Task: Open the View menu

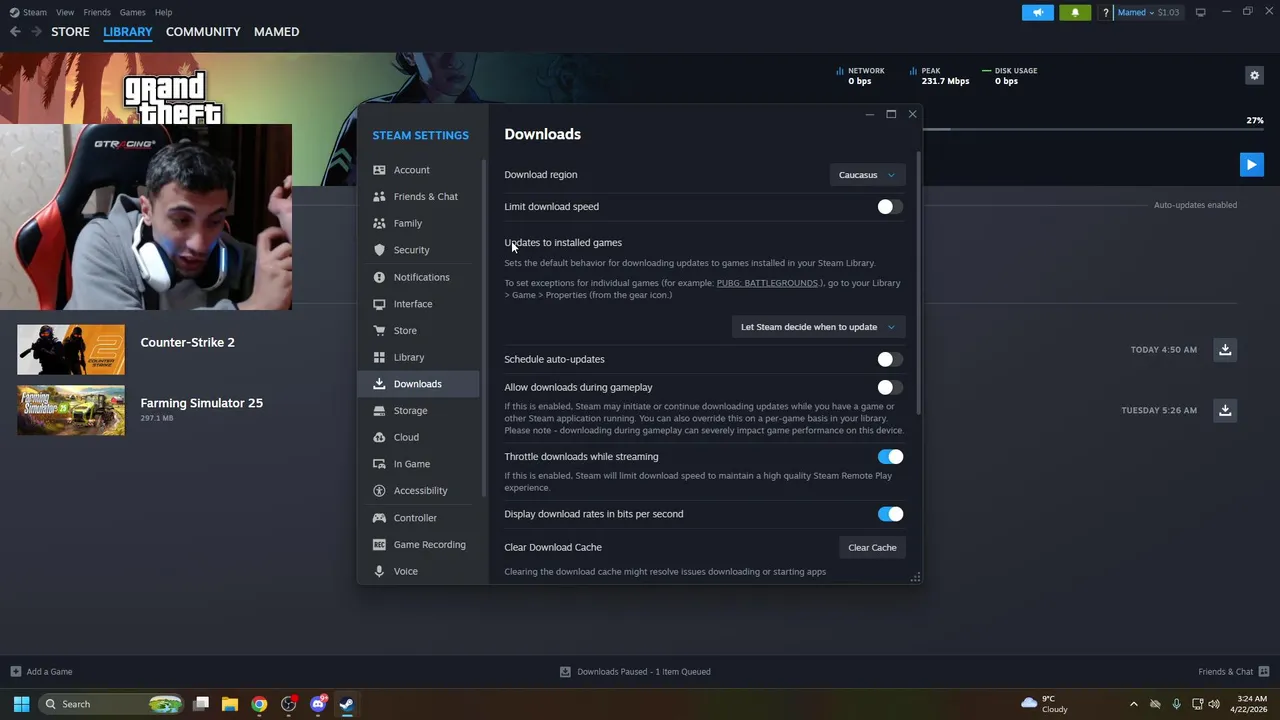Action: pyautogui.click(x=65, y=12)
